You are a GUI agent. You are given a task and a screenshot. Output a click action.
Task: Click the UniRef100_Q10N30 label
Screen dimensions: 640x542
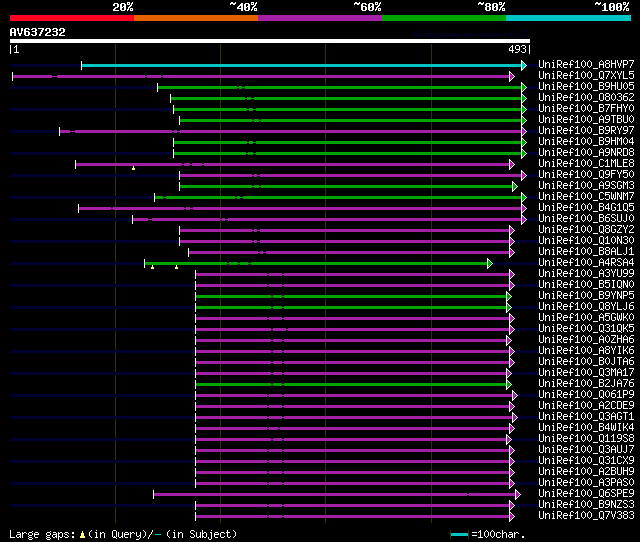tap(586, 241)
